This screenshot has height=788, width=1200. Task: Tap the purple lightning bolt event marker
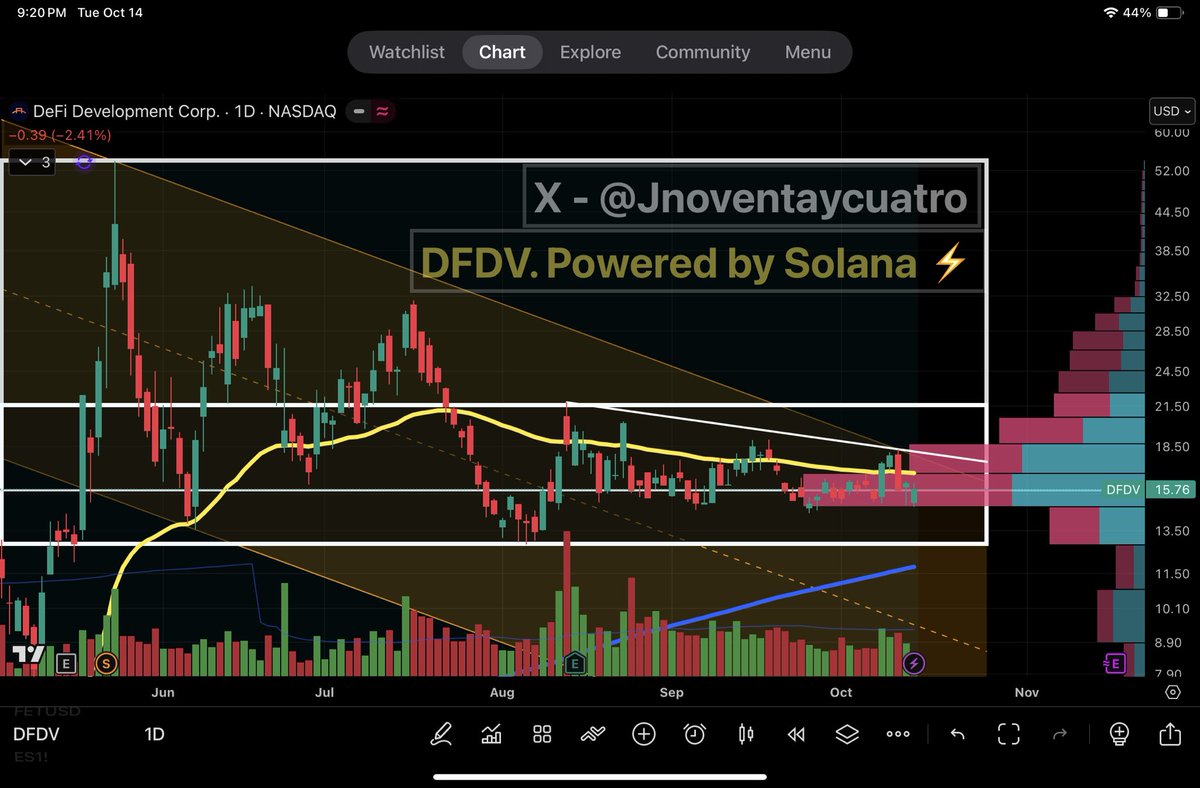coord(914,662)
